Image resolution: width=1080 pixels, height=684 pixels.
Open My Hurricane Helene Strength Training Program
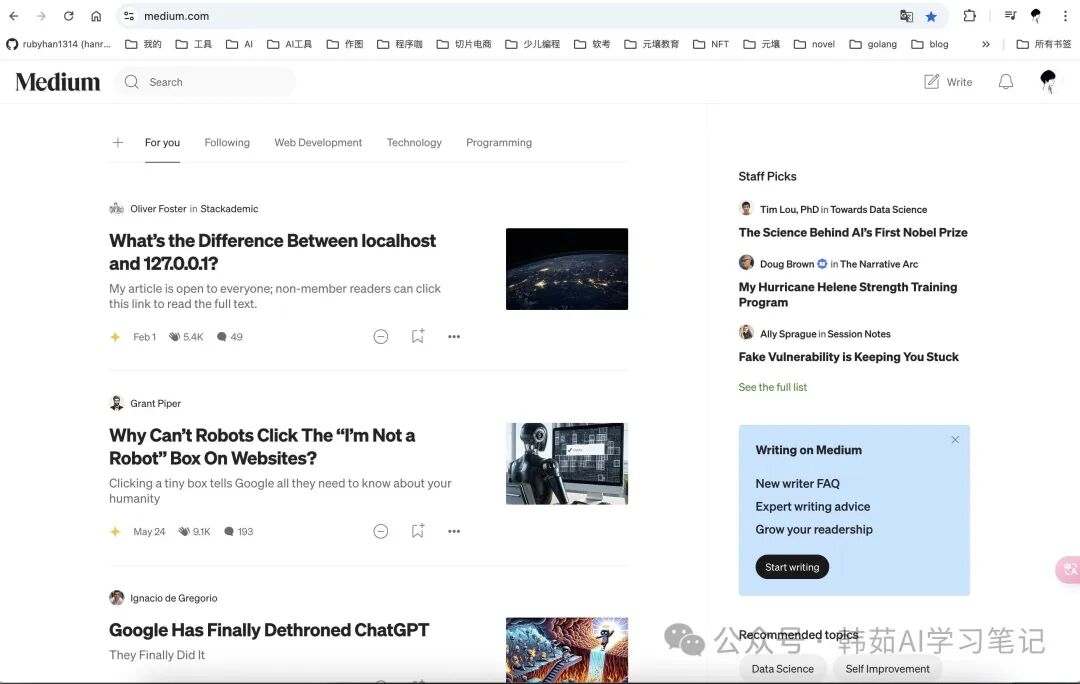pyautogui.click(x=848, y=295)
